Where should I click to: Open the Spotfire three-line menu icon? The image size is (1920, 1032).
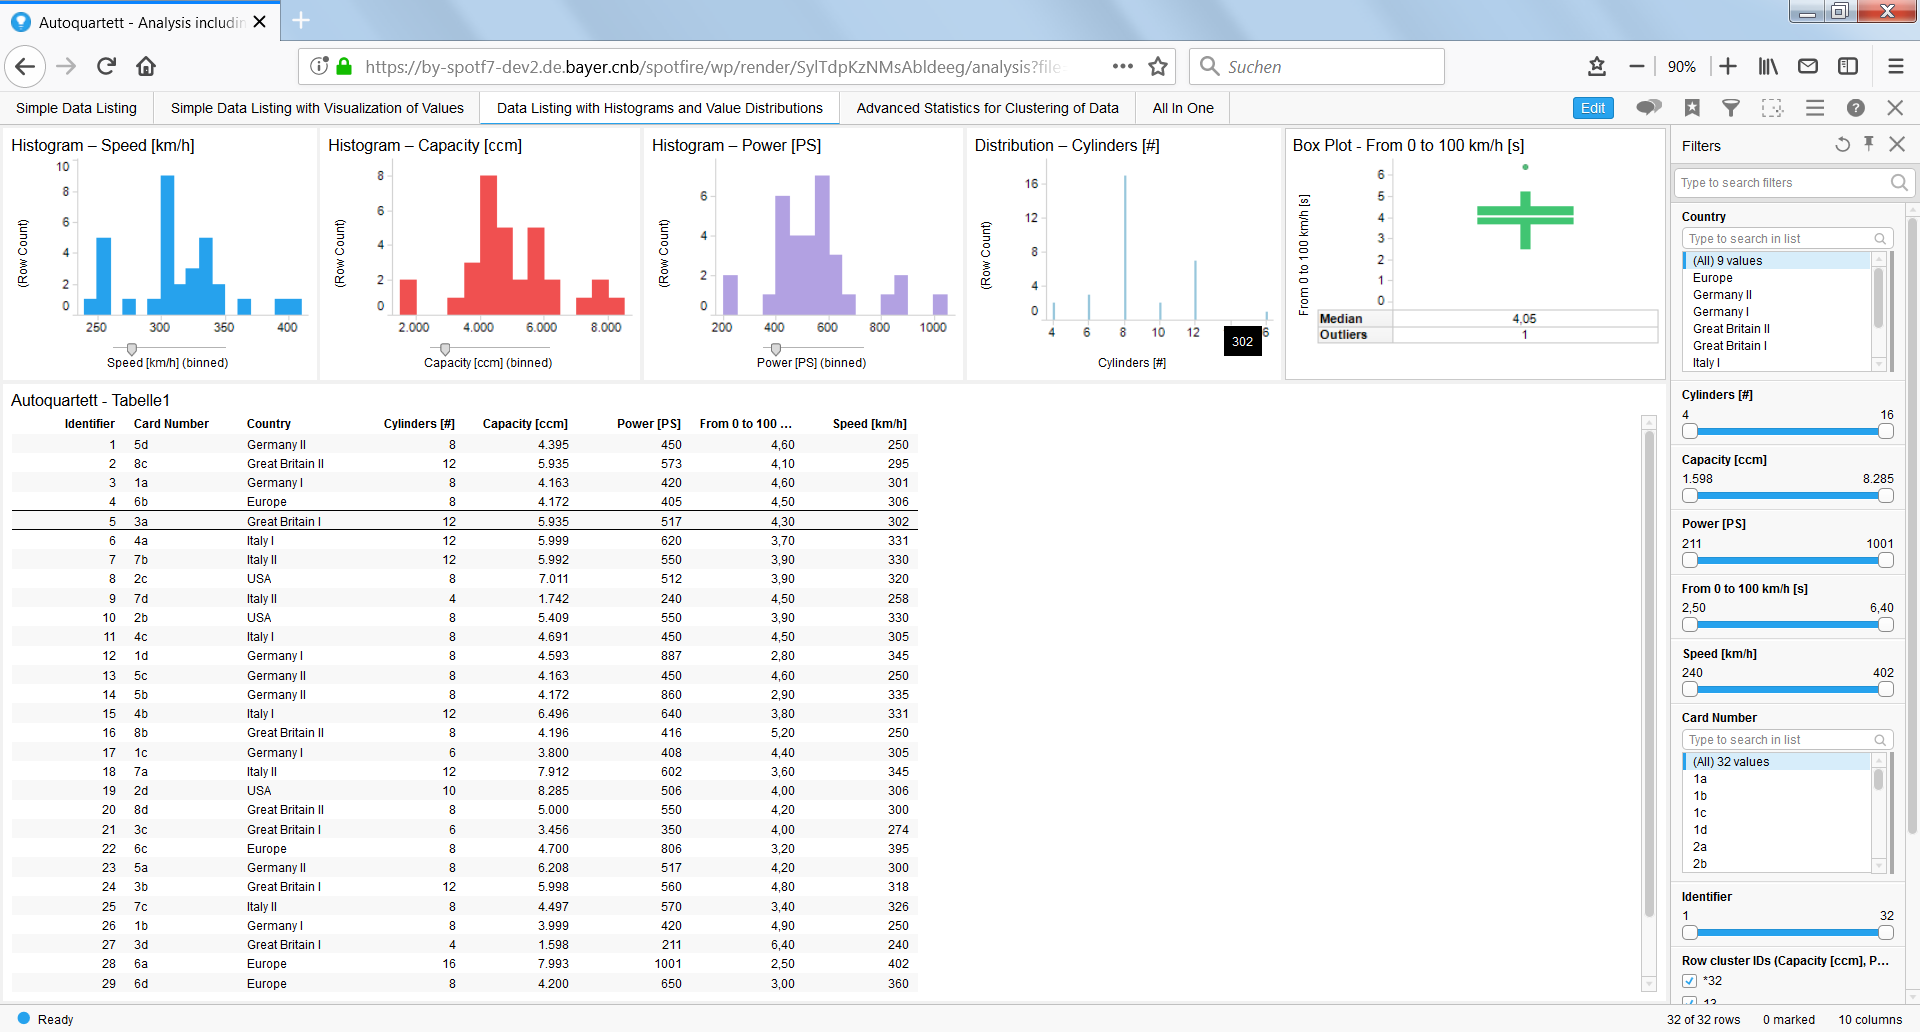1814,108
